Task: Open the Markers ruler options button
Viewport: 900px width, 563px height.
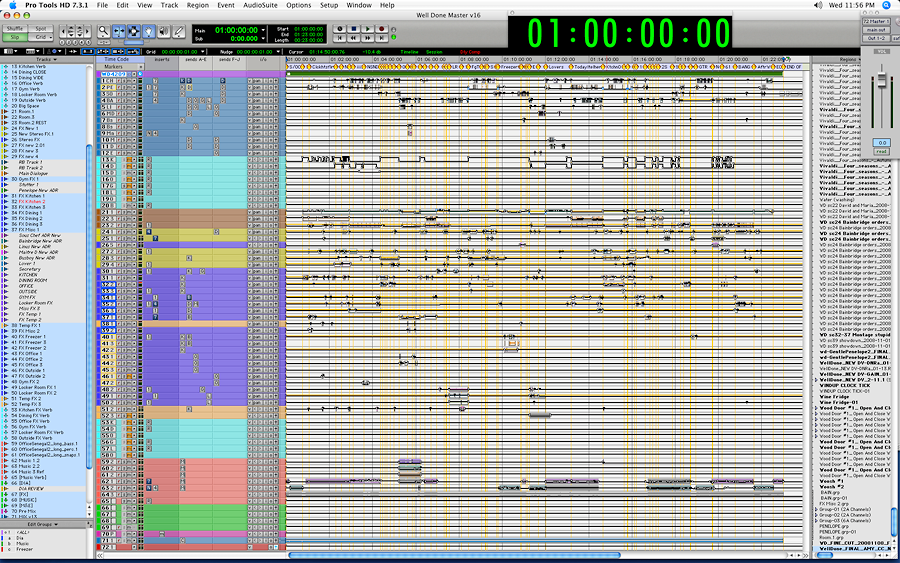Action: 141,67
